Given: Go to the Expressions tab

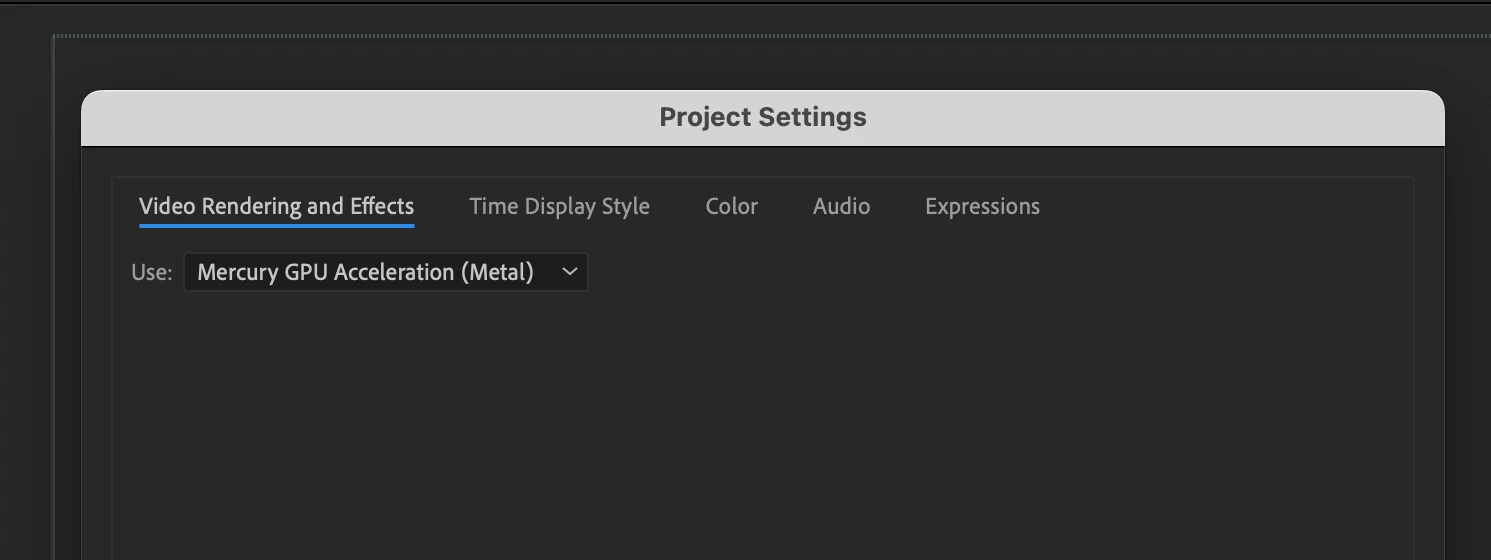Looking at the screenshot, I should point(982,207).
